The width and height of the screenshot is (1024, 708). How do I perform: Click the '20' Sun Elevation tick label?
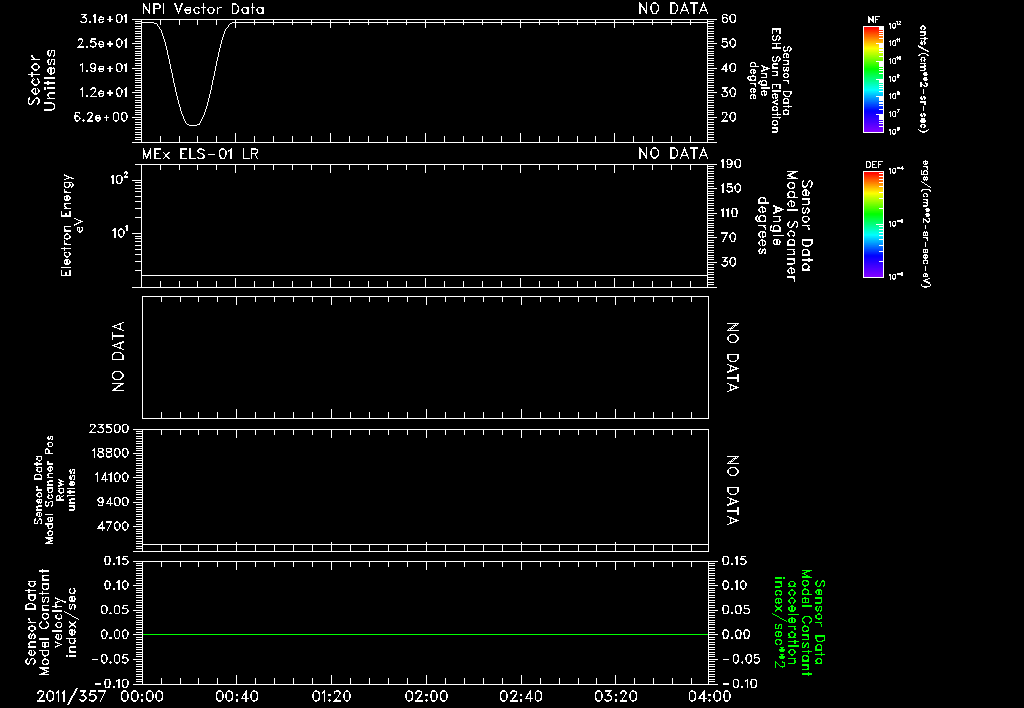(729, 118)
